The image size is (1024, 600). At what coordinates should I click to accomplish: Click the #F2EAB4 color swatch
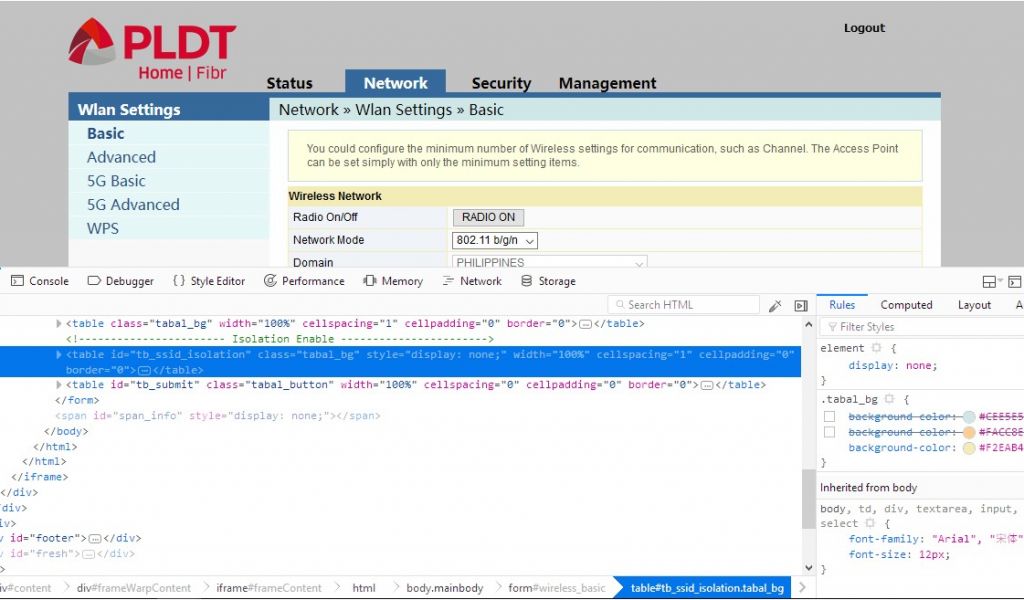click(968, 448)
